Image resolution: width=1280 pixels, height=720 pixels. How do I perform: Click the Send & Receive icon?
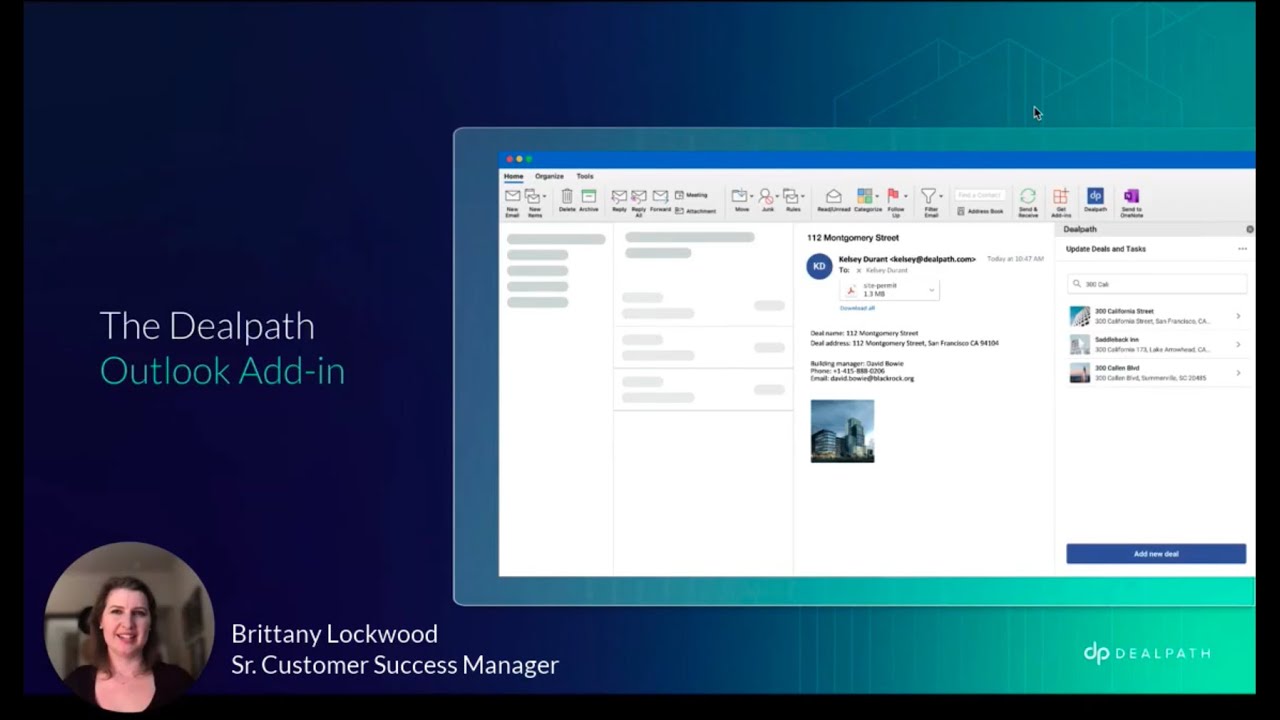pos(1027,196)
